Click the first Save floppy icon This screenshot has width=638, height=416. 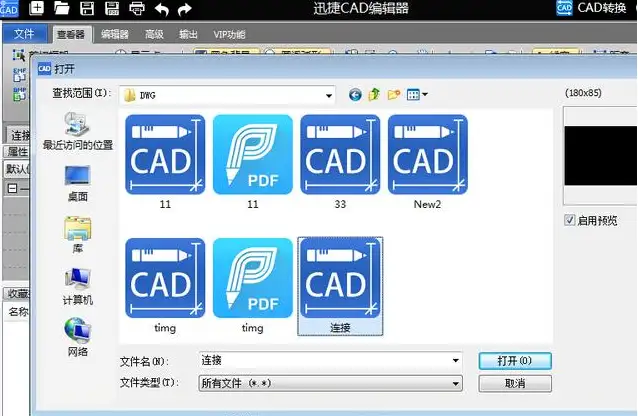pos(87,8)
